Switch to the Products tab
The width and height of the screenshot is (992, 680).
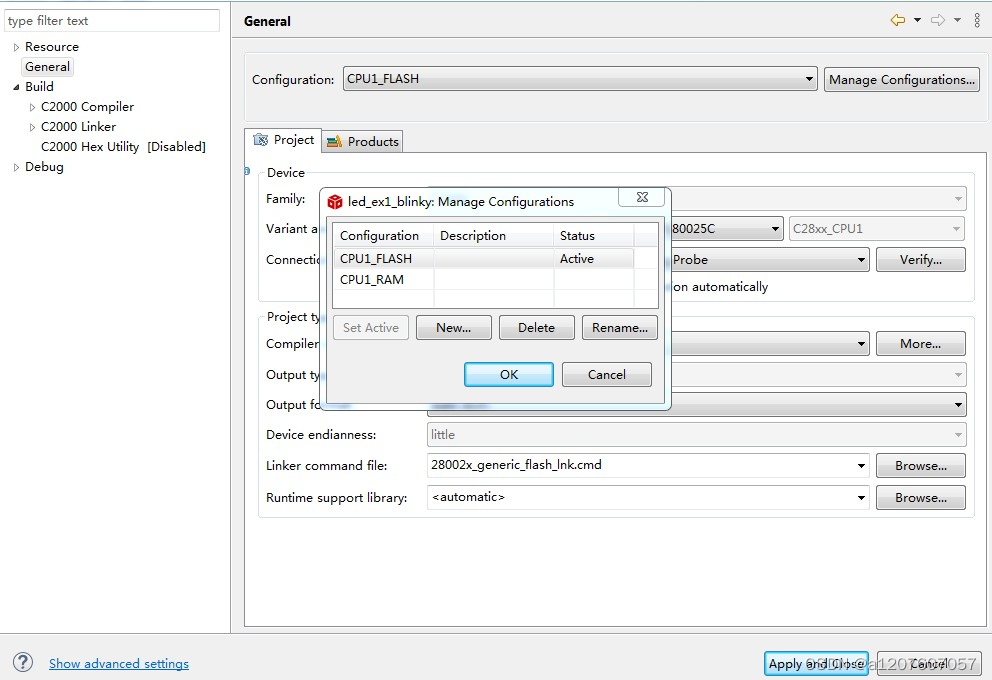click(363, 142)
